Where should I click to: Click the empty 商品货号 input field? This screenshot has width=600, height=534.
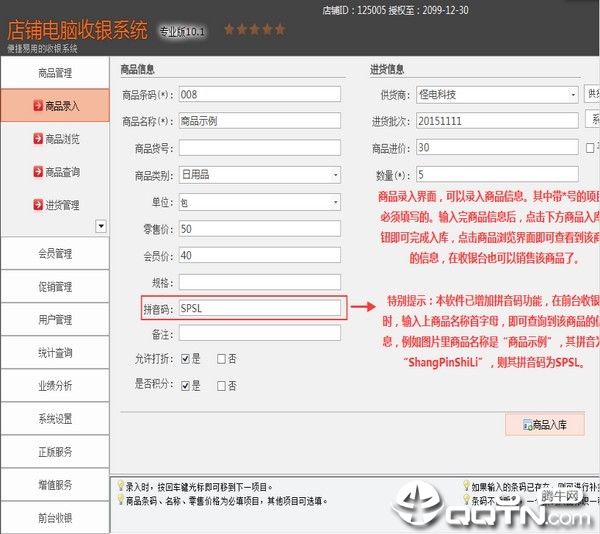259,148
